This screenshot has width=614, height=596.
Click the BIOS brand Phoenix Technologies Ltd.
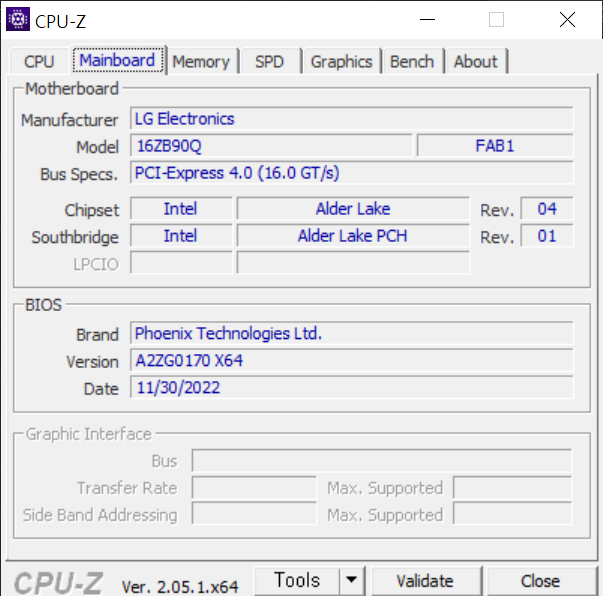(352, 333)
